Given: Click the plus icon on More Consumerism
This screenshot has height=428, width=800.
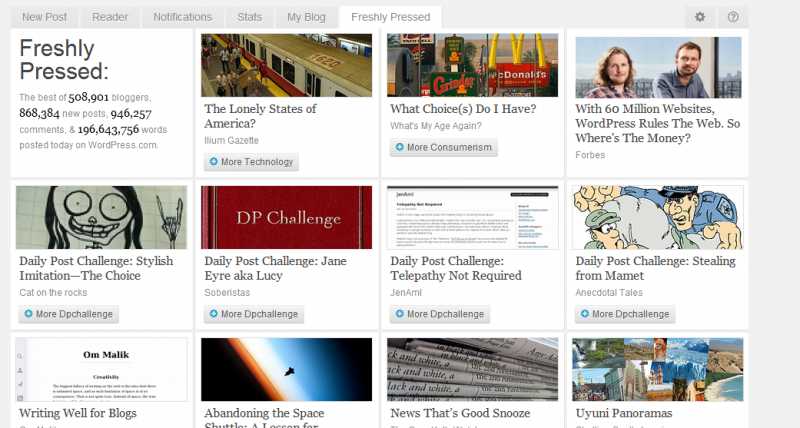Looking at the screenshot, I should point(399,147).
